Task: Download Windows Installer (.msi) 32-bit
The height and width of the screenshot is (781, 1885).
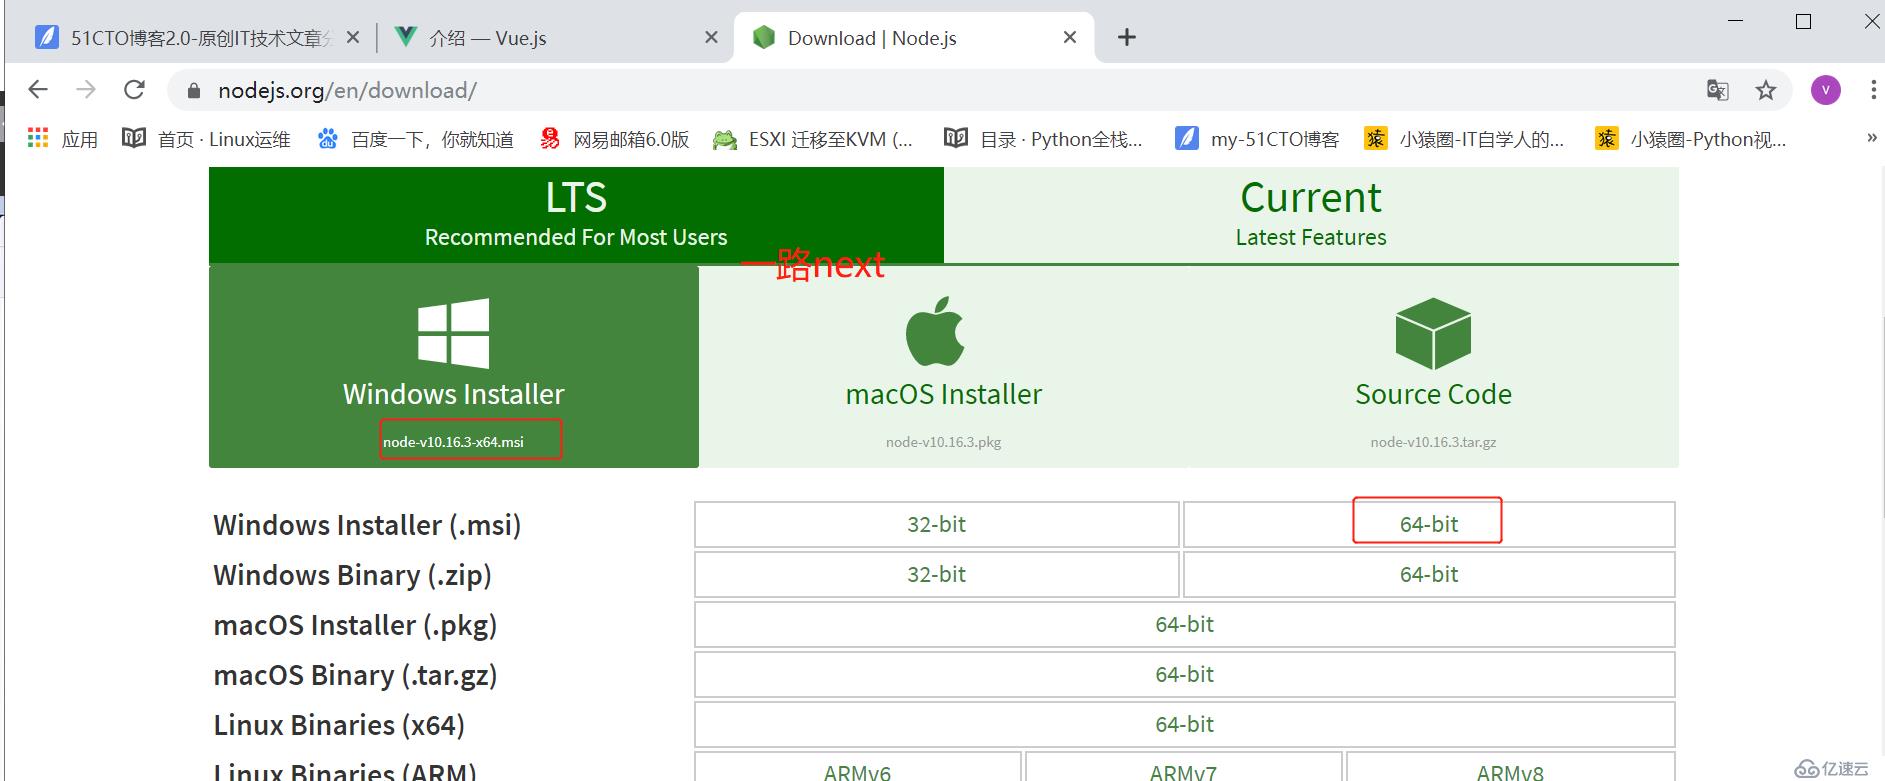Action: tap(937, 524)
